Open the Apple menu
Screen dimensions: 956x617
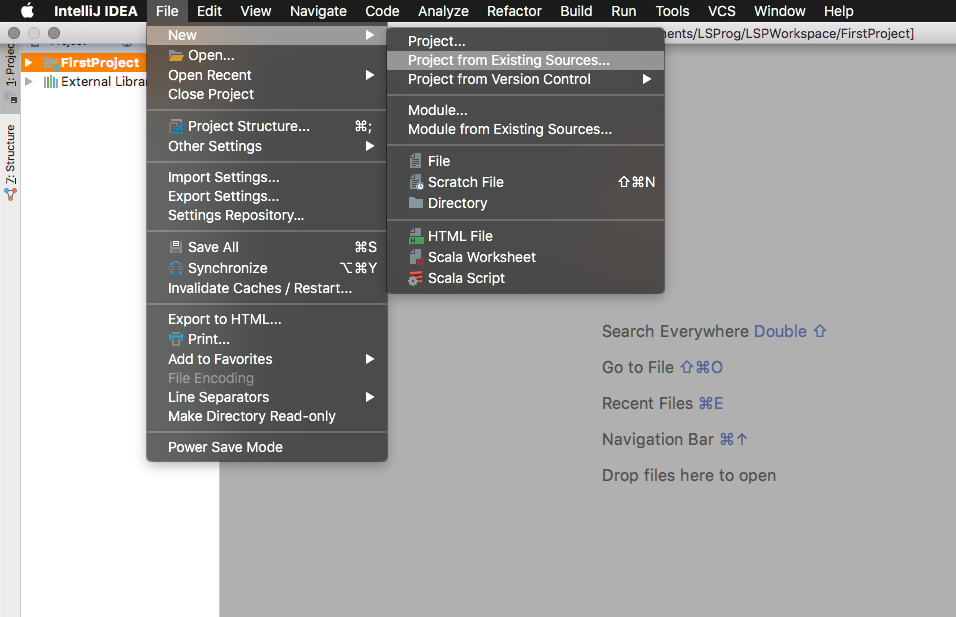click(27, 11)
